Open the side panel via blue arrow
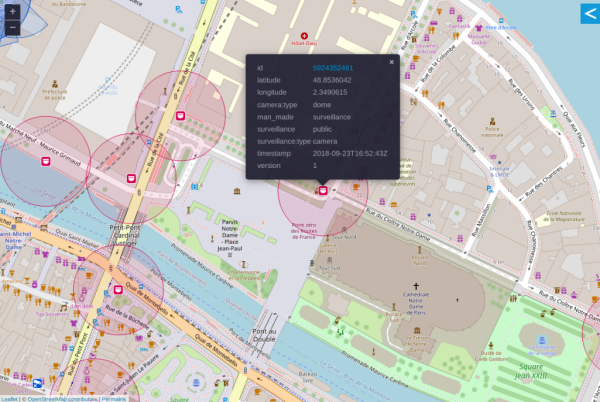The height and width of the screenshot is (402, 600). (590, 14)
